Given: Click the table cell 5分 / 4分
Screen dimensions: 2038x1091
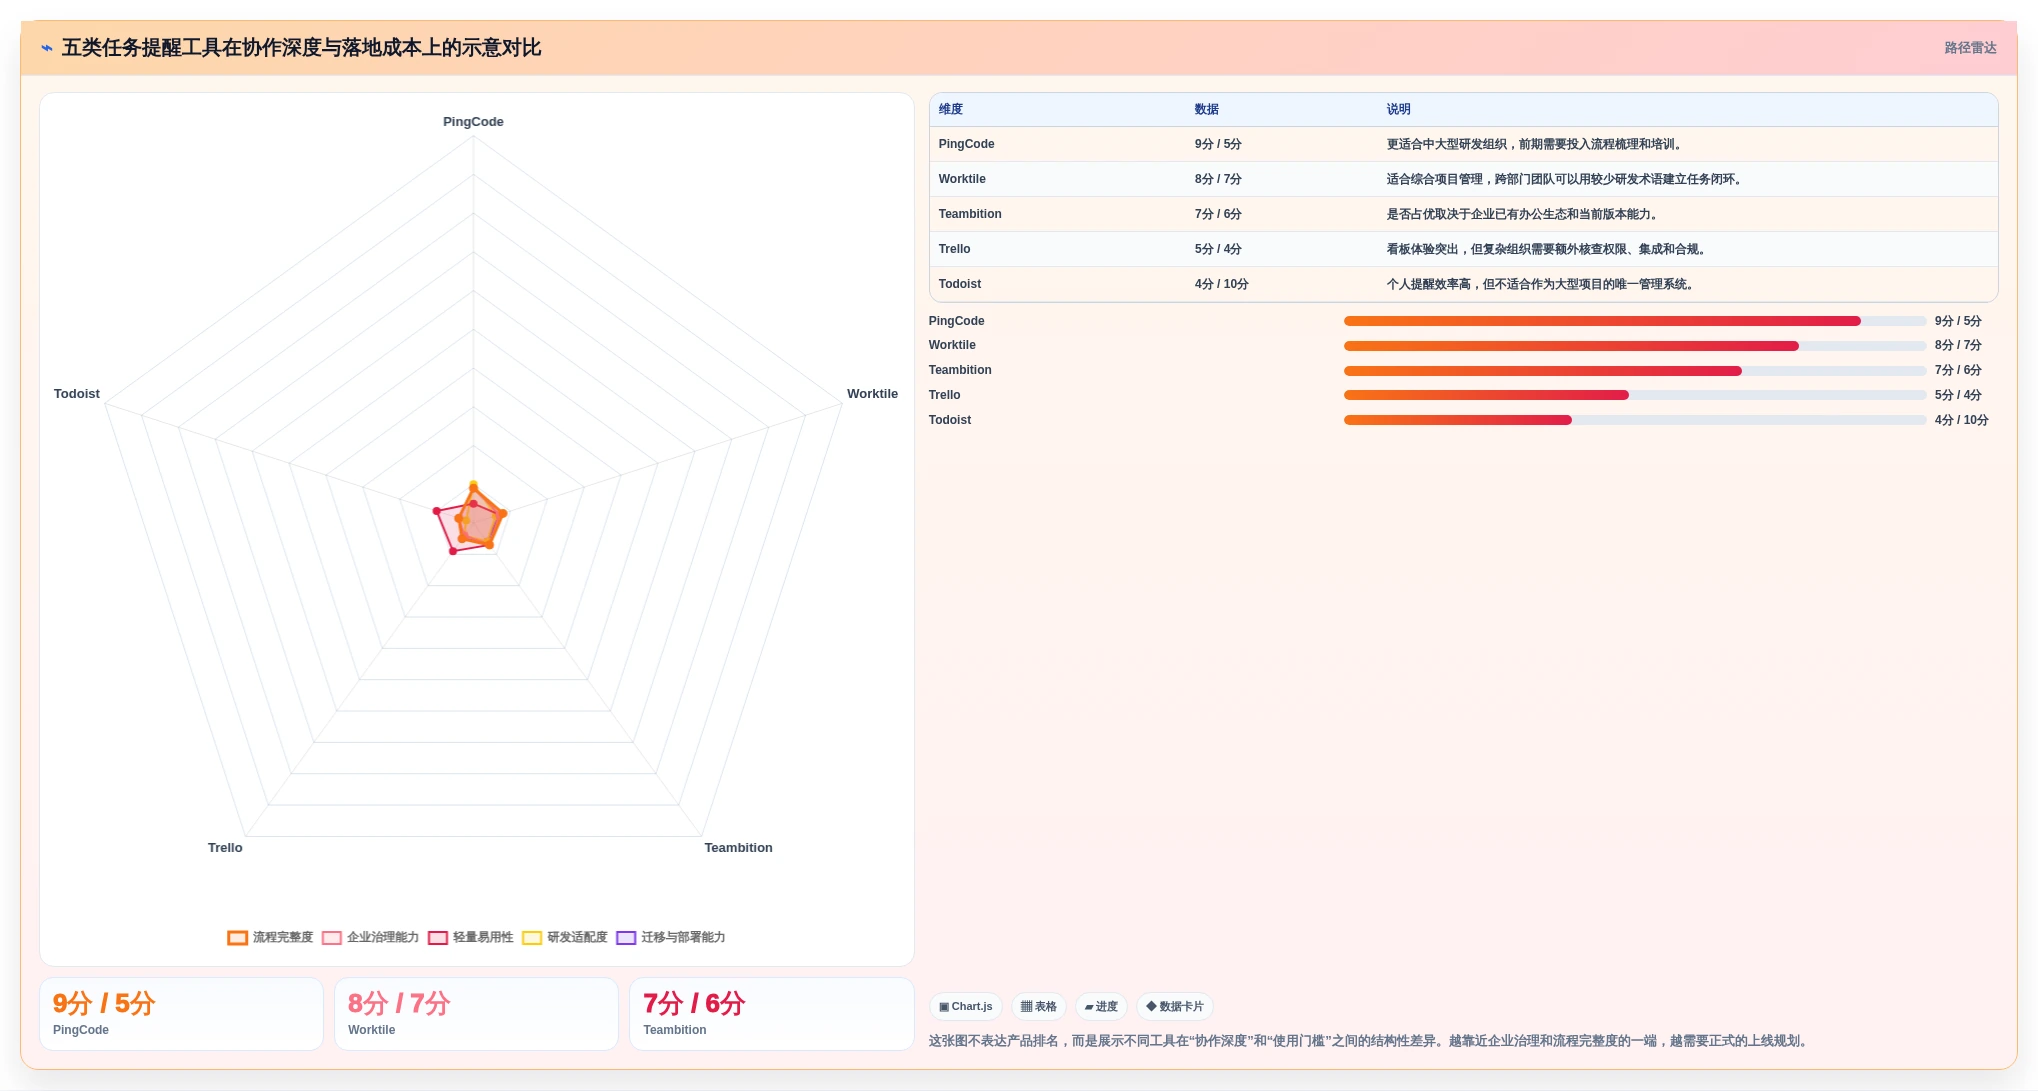Looking at the screenshot, I should pyautogui.click(x=1218, y=249).
